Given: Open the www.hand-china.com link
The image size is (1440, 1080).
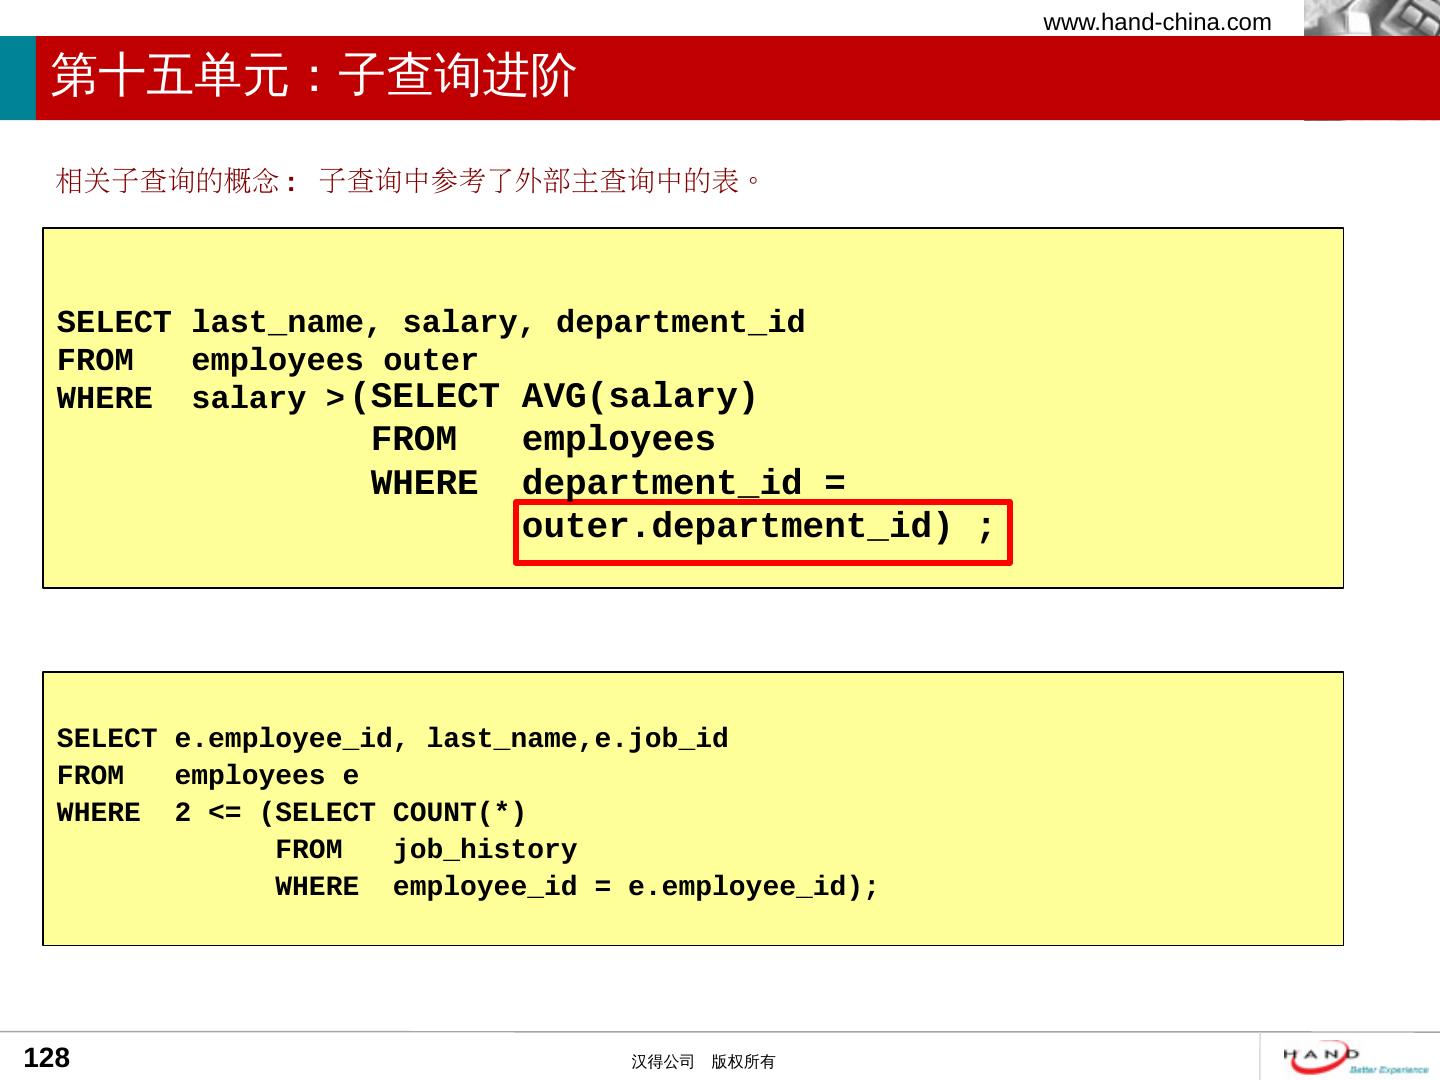Looking at the screenshot, I should pyautogui.click(x=1157, y=22).
